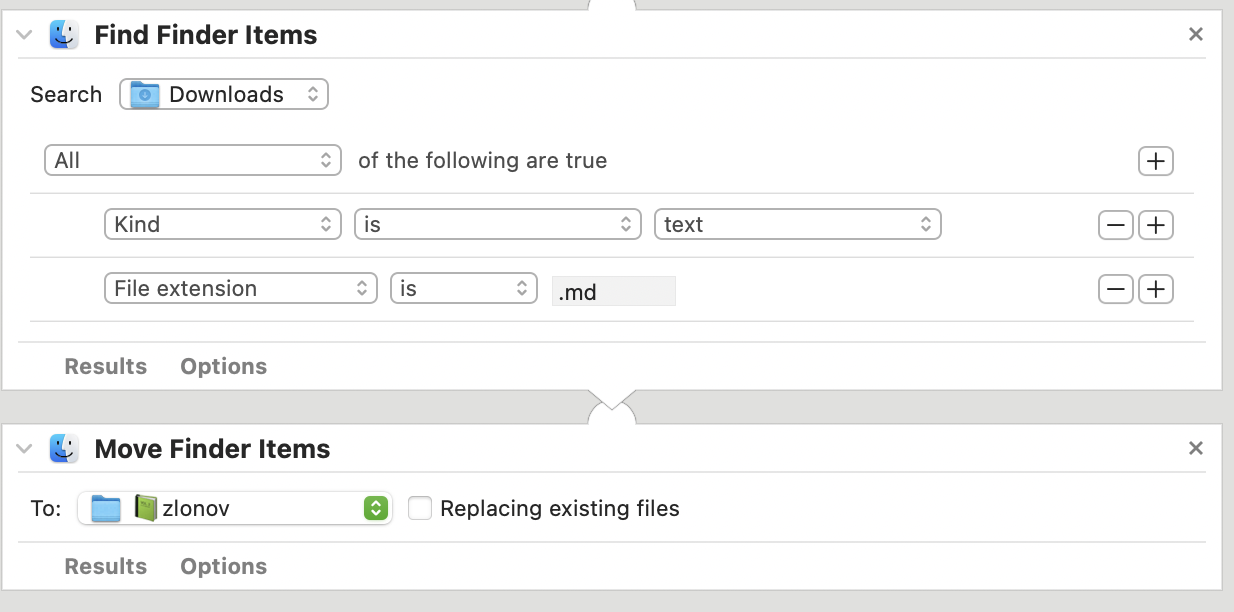Click the Finder icon beside Move Finder Items
This screenshot has width=1234, height=612.
point(65,449)
